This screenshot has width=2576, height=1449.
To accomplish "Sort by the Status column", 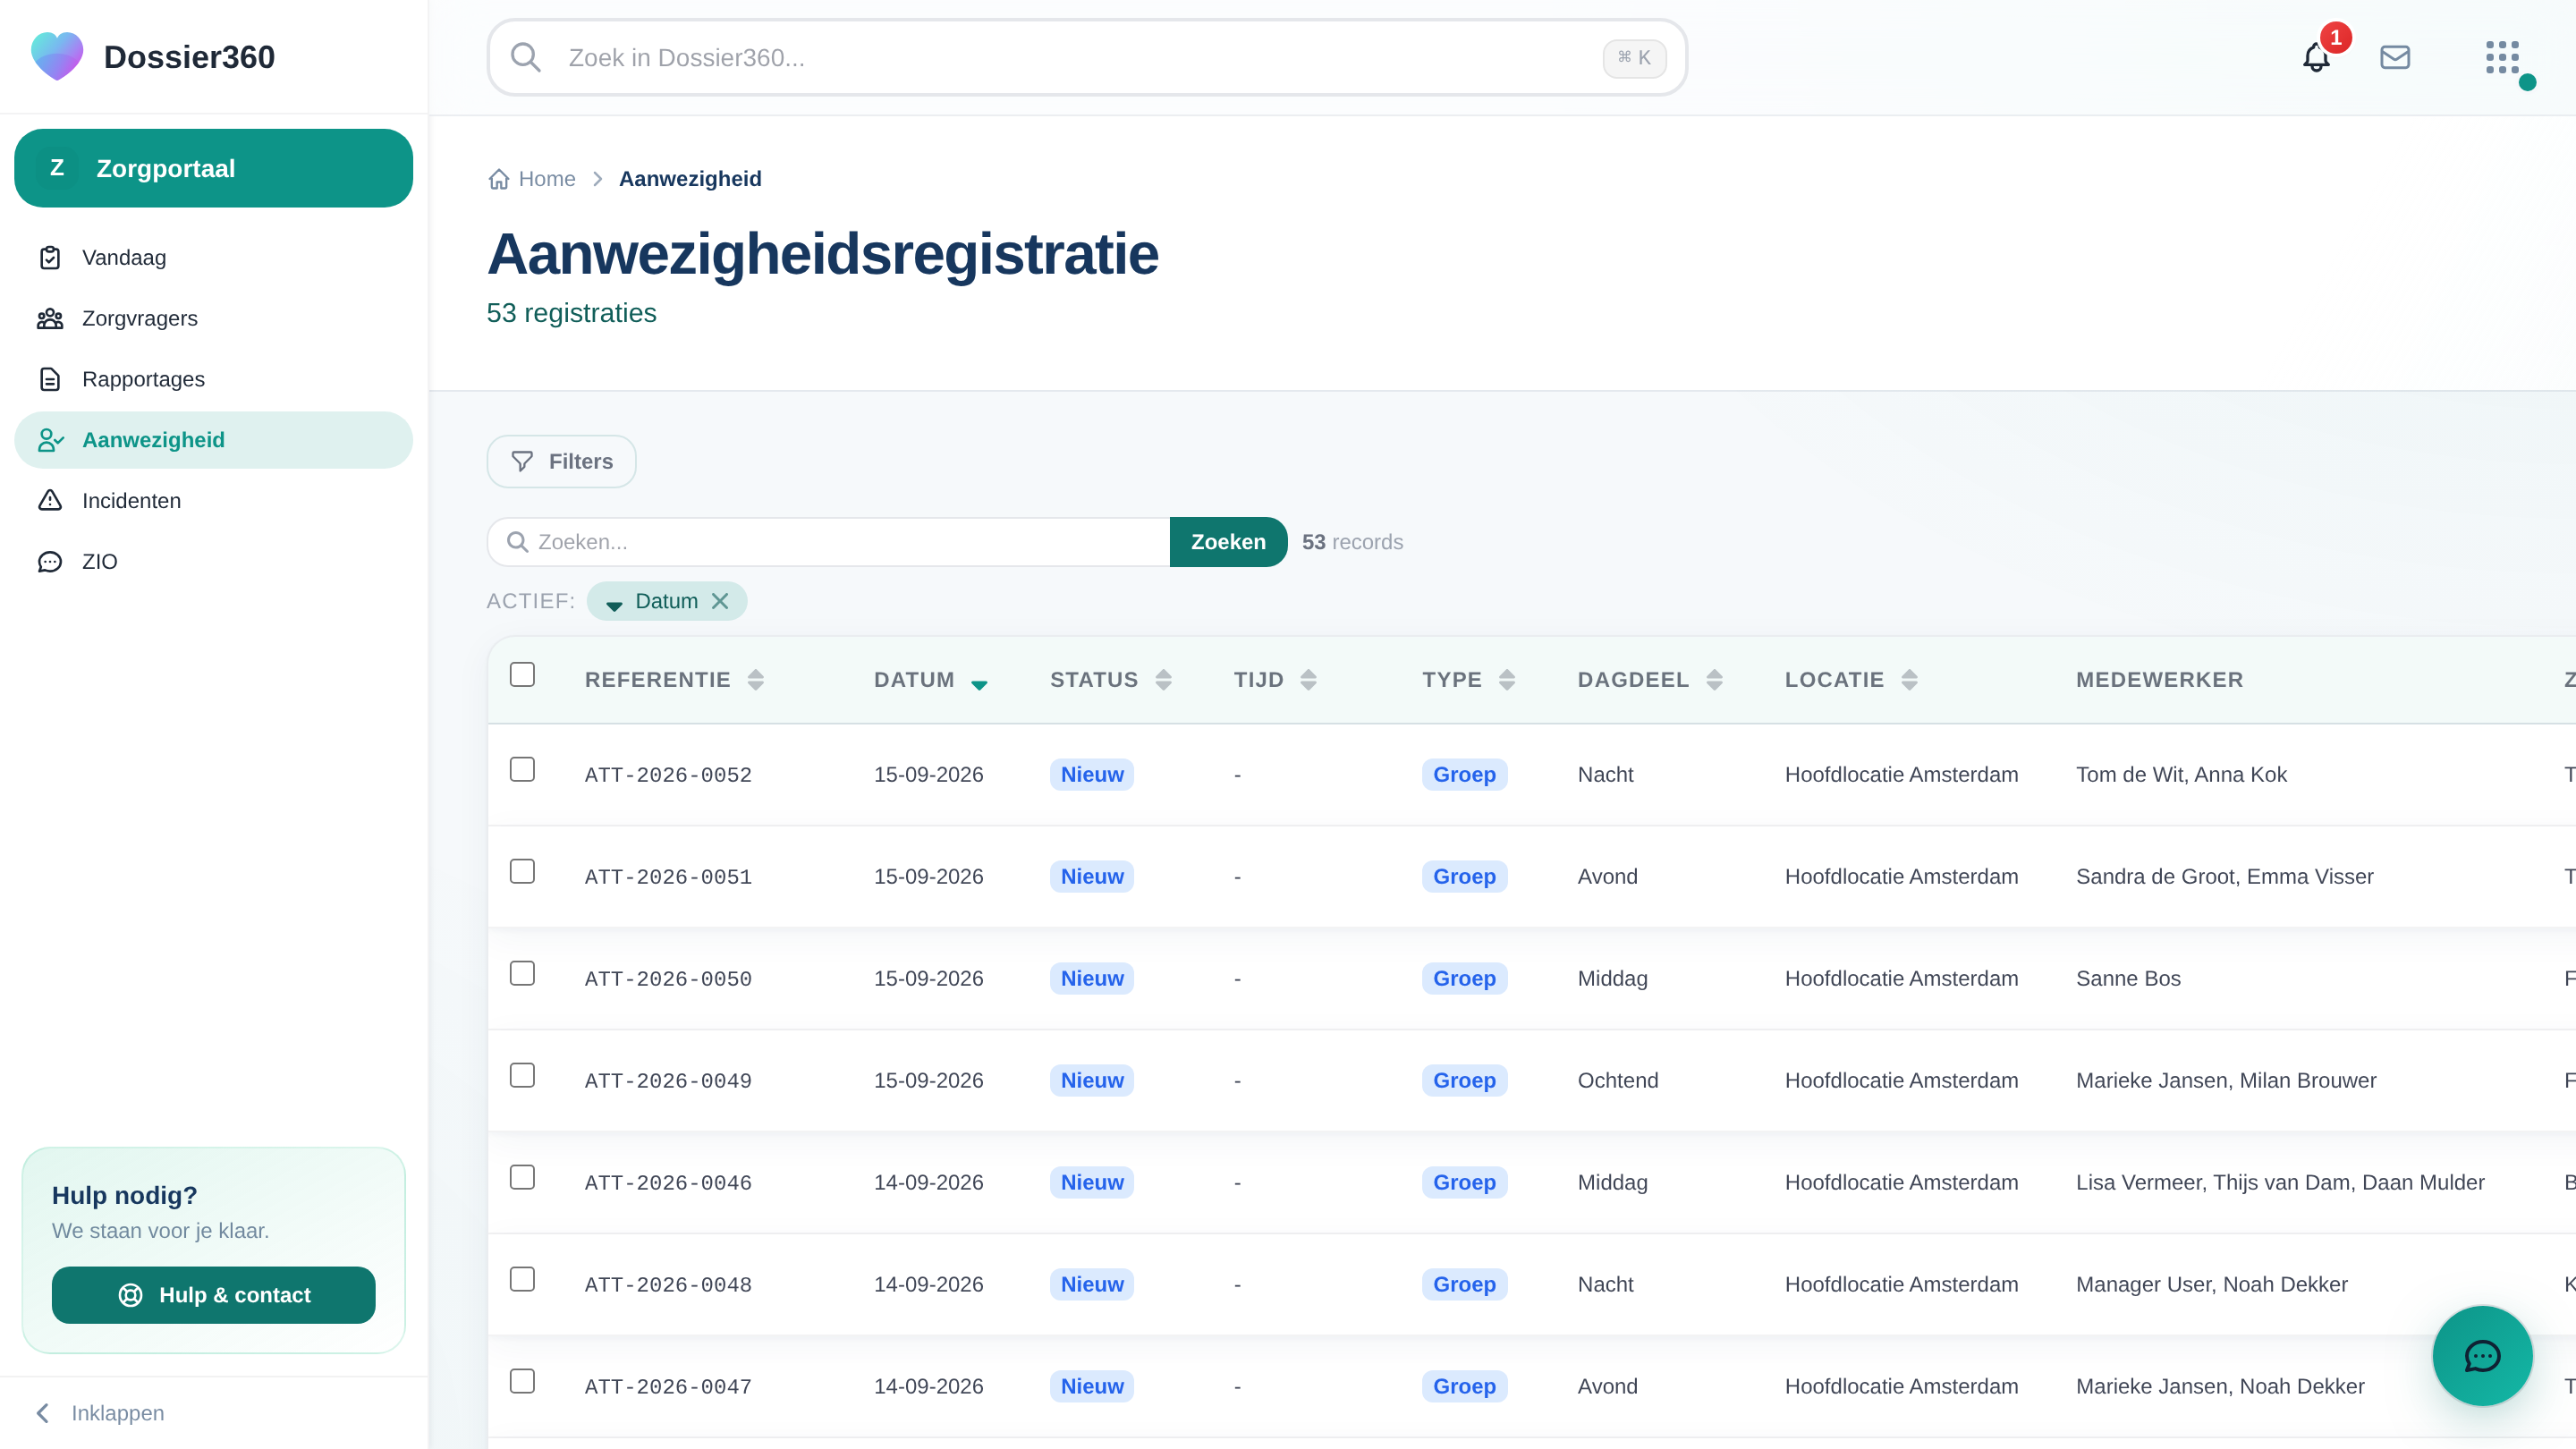I will [x=1110, y=680].
